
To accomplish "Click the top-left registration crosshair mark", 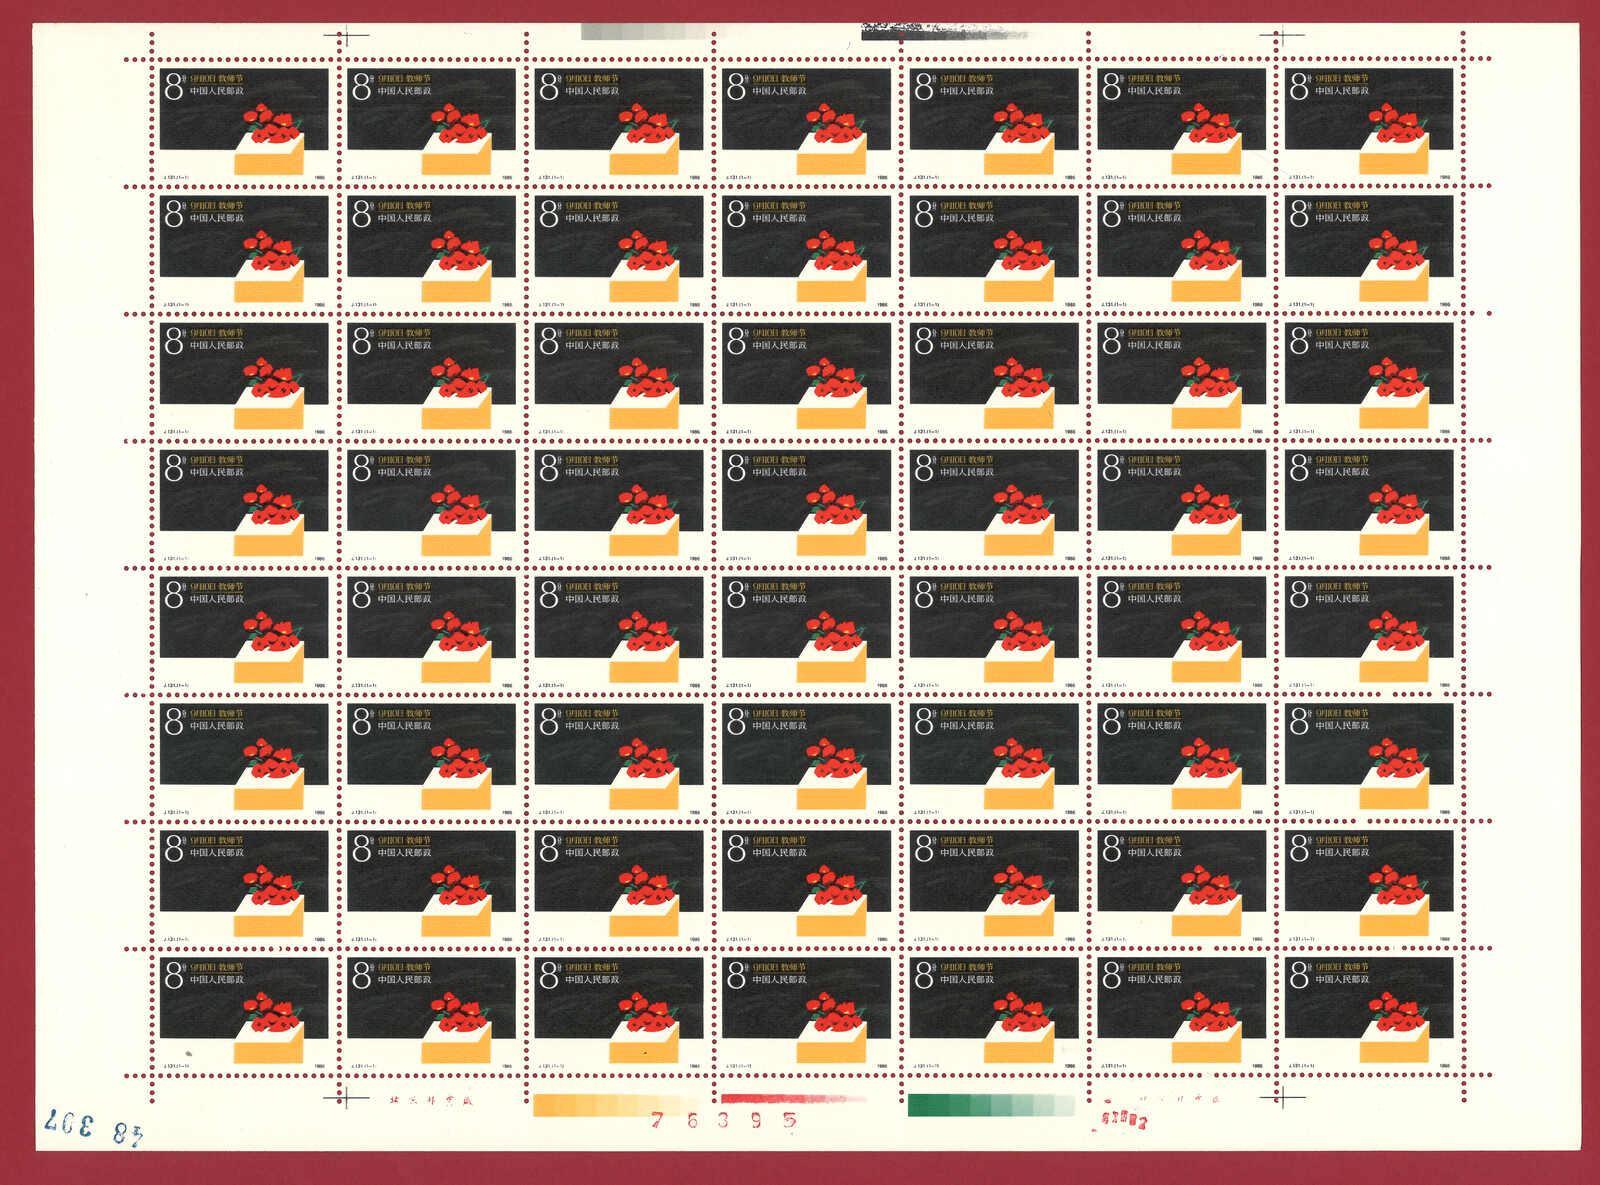I will click(340, 36).
